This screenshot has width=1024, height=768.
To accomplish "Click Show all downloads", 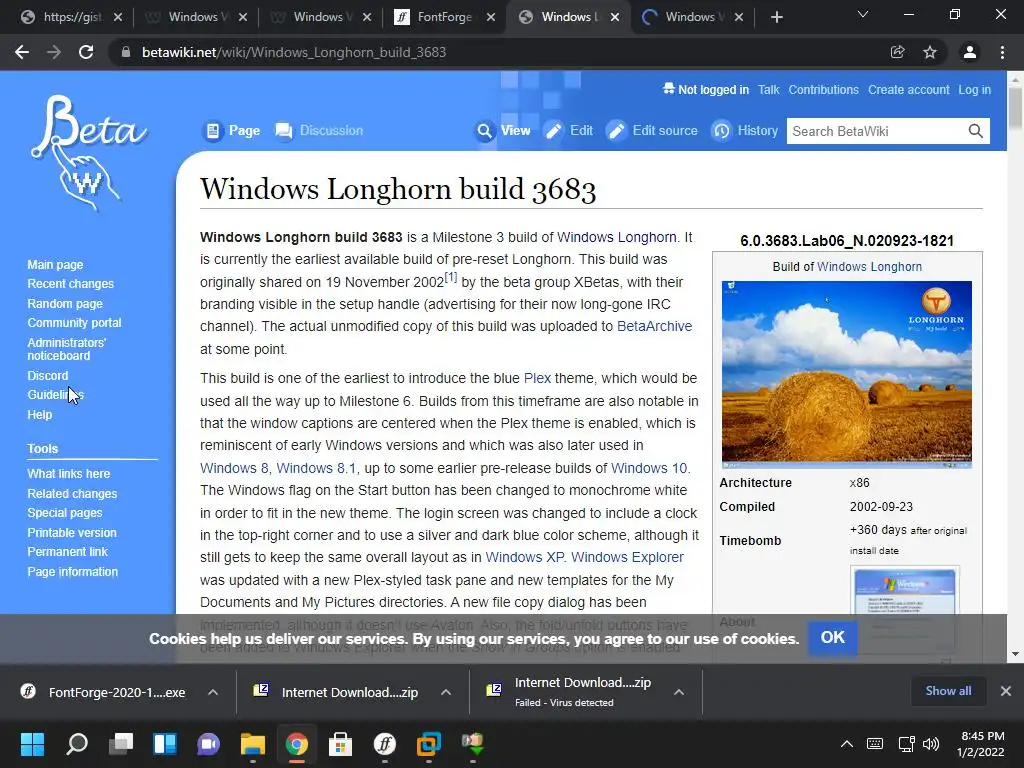I will [948, 691].
